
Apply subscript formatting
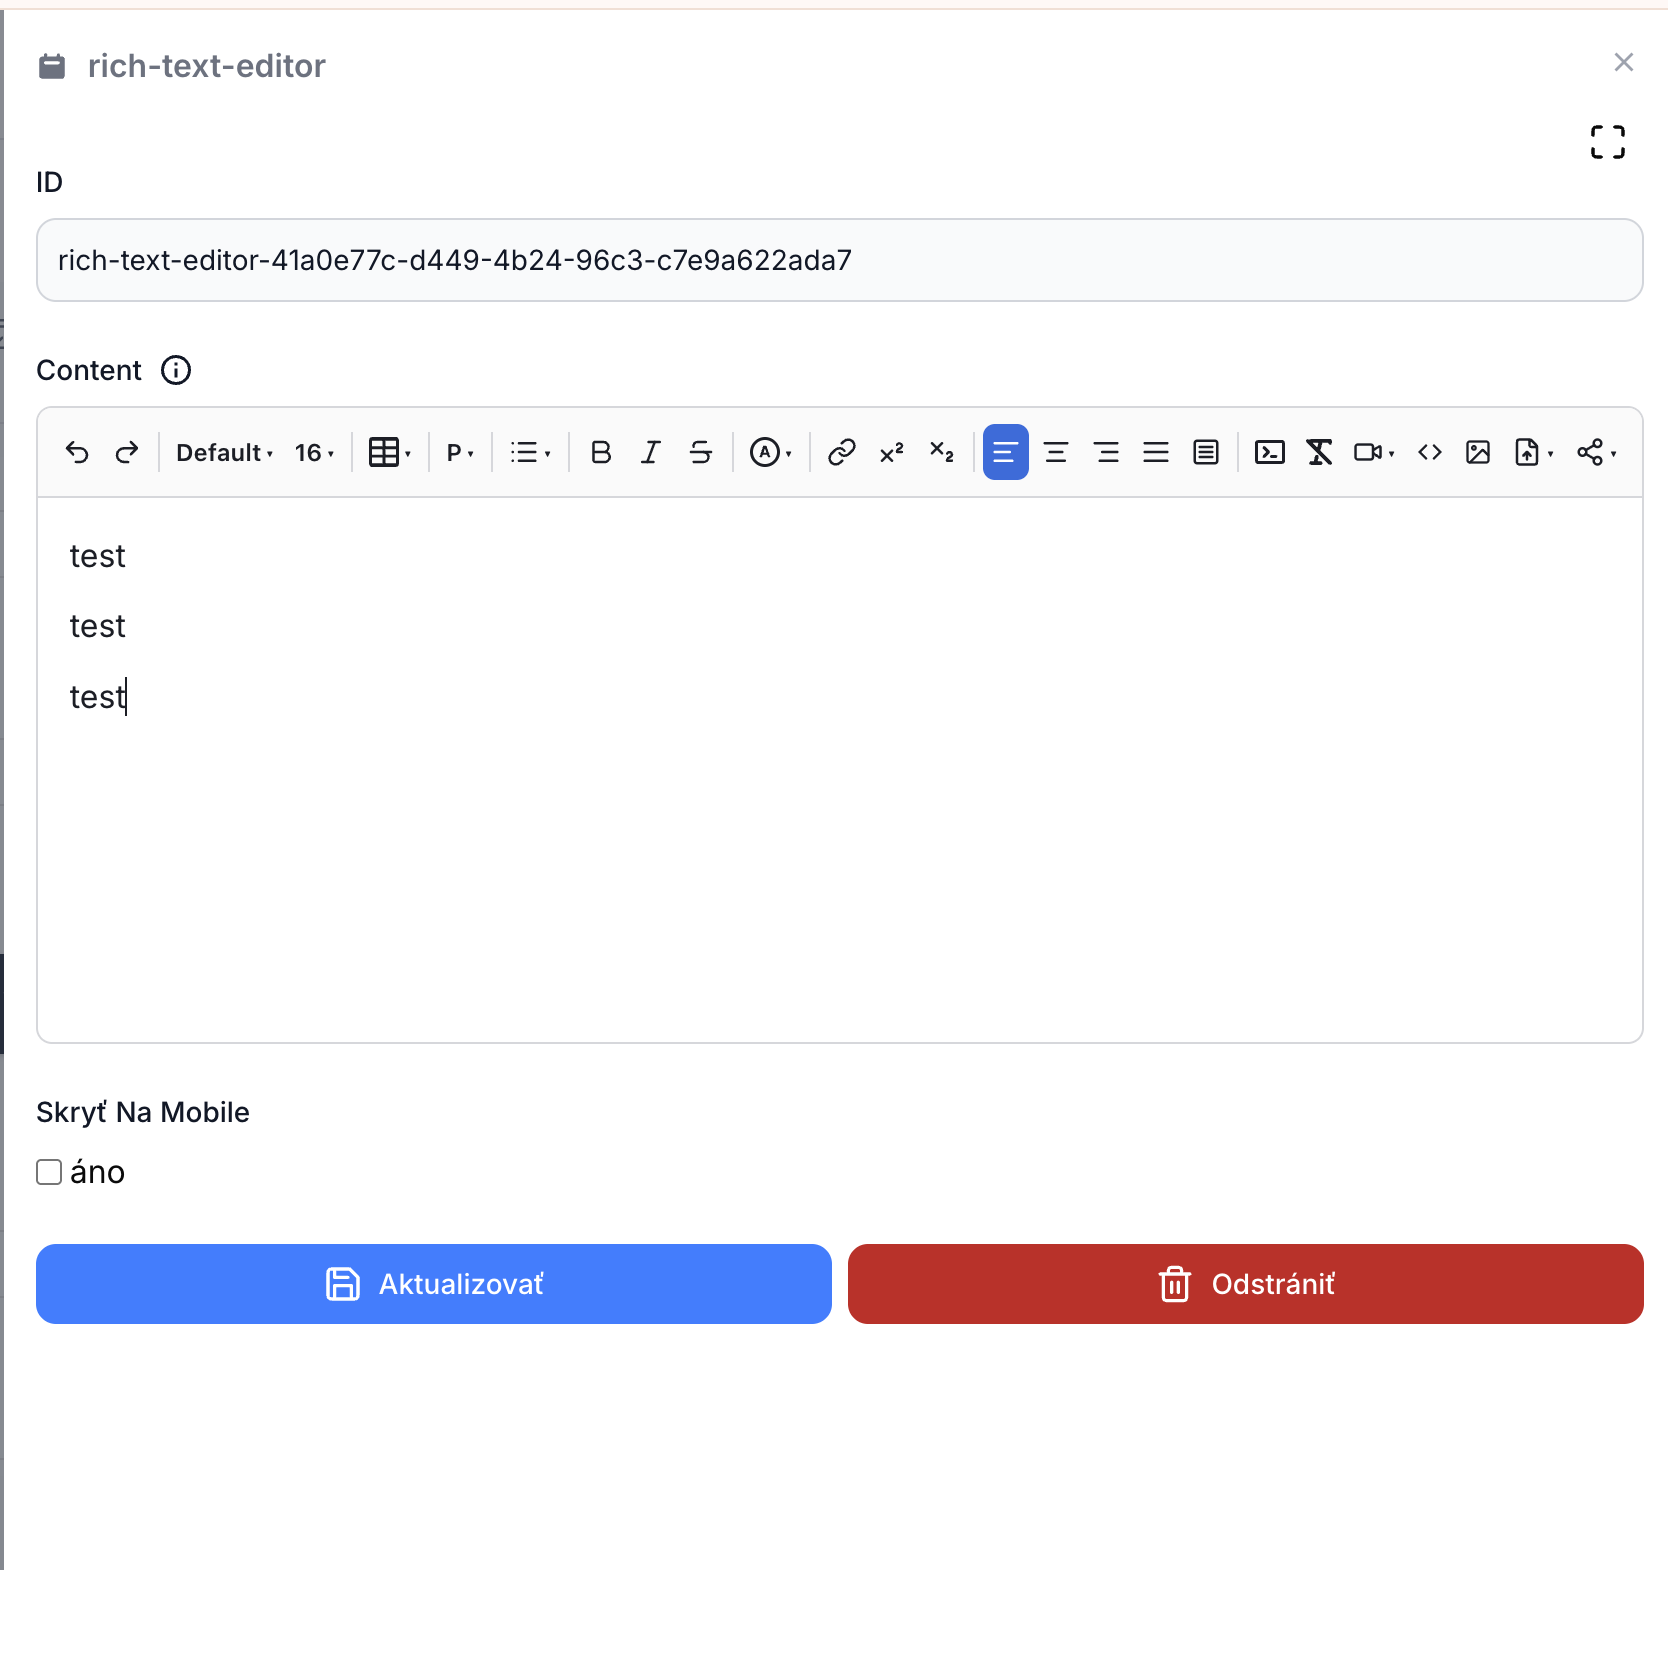point(942,453)
